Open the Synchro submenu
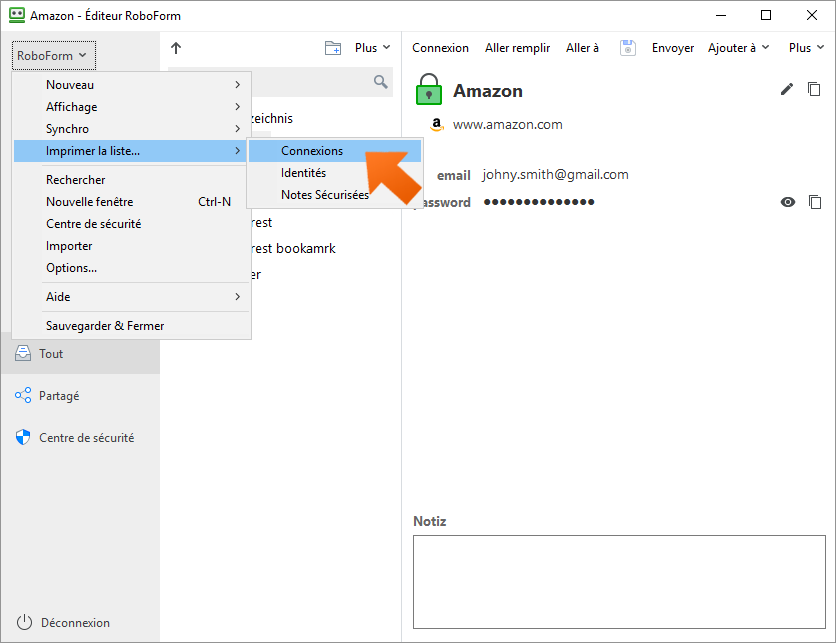Viewport: 836px width, 643px height. point(132,129)
